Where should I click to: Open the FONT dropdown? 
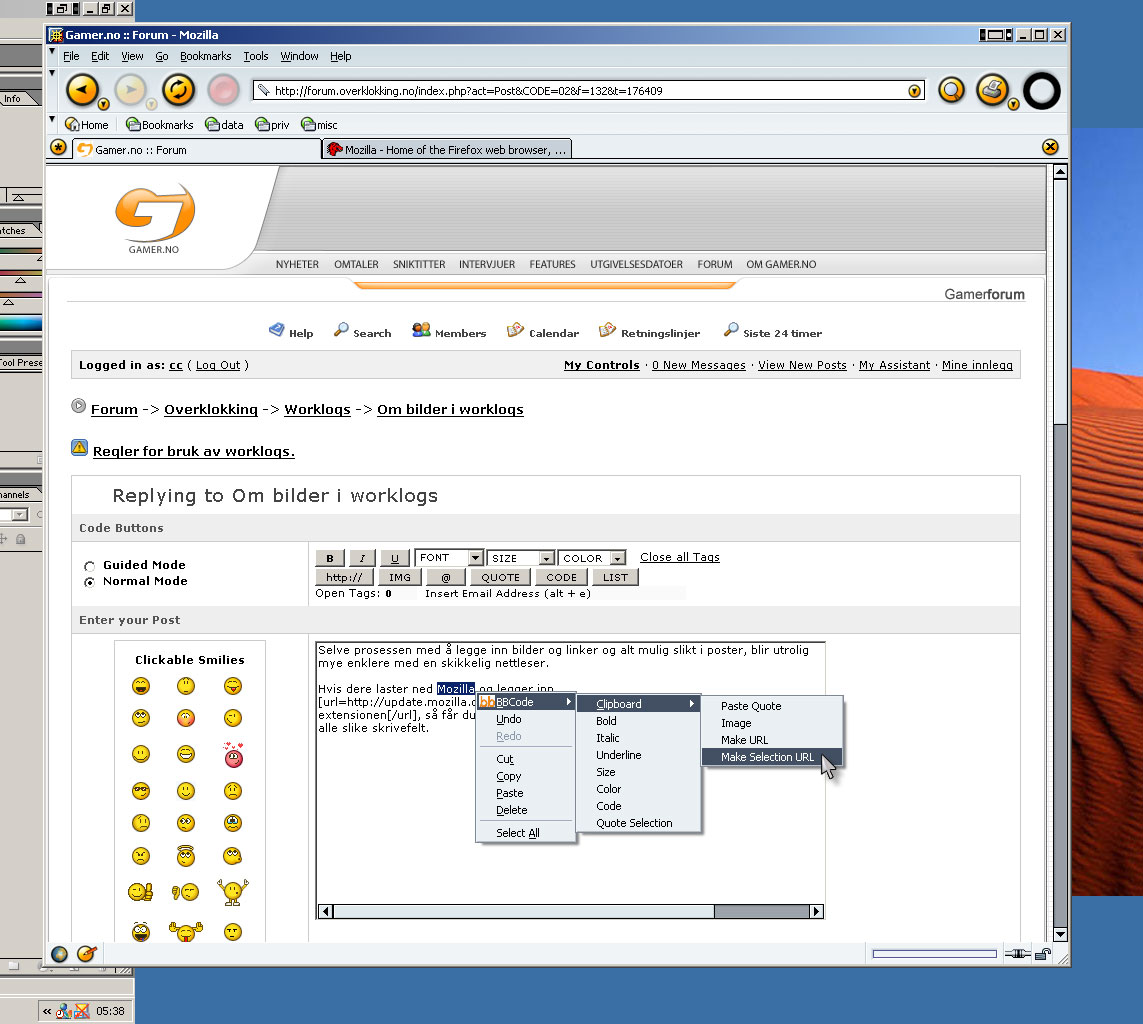coord(448,558)
